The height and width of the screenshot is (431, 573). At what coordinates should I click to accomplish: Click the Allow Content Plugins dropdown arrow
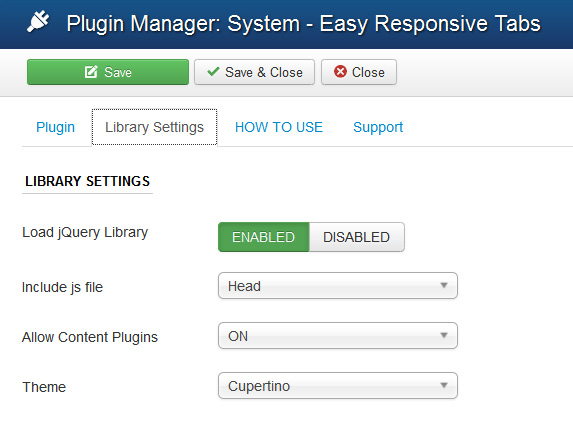point(444,335)
